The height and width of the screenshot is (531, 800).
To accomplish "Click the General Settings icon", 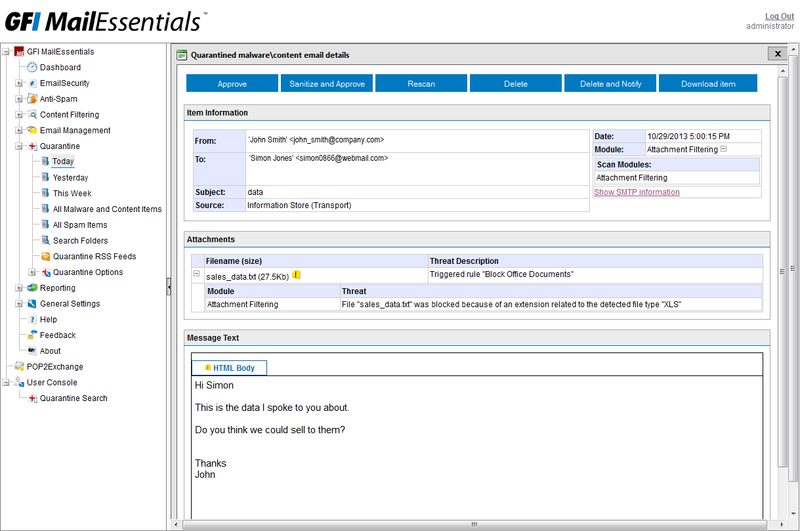I will [32, 304].
